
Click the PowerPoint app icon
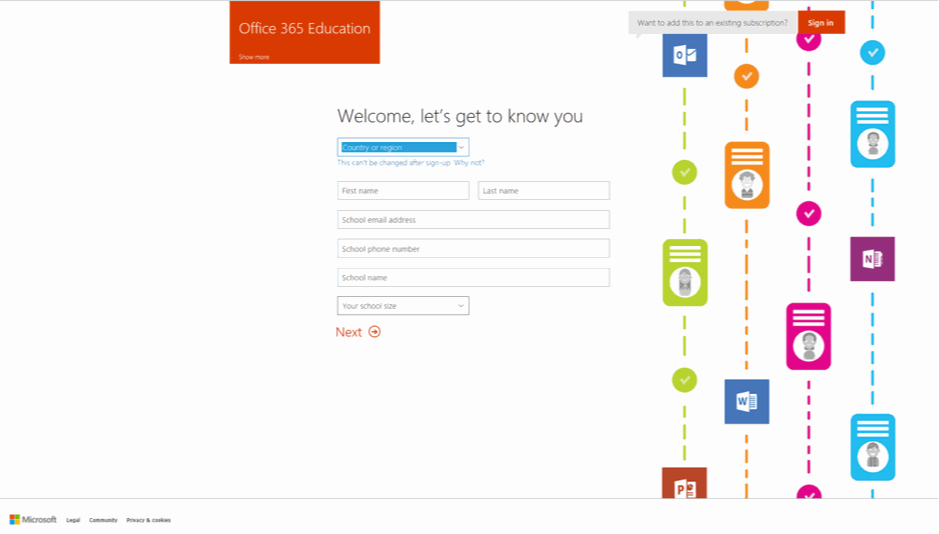click(x=684, y=483)
